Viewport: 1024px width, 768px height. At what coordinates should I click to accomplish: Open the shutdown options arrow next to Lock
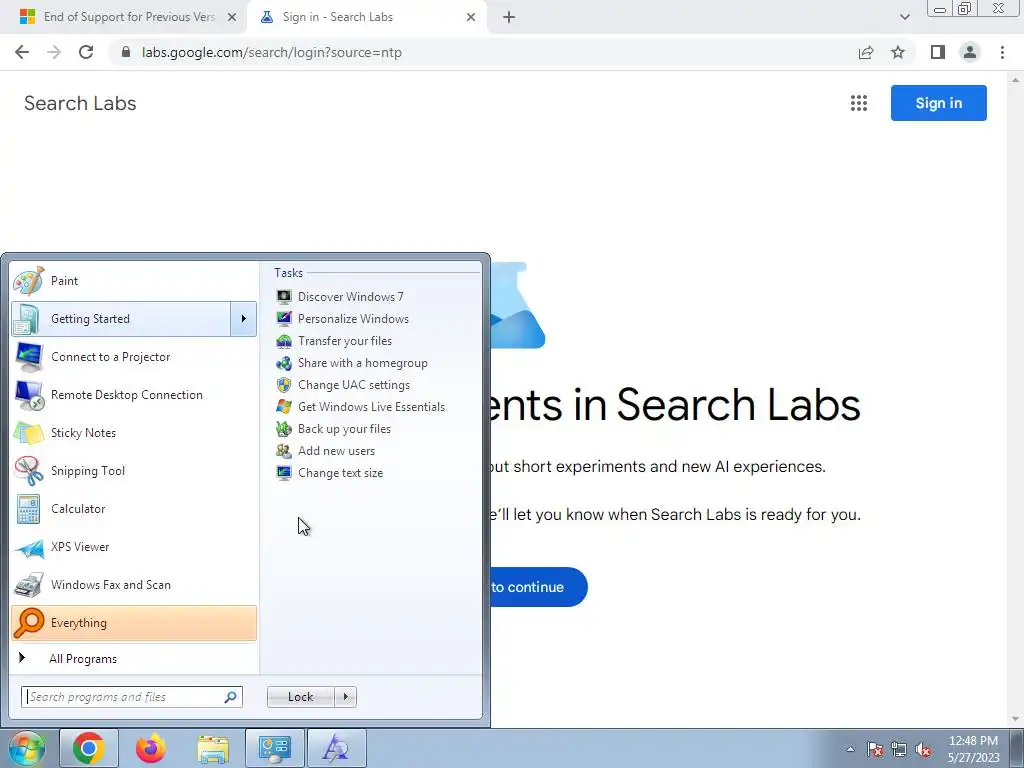(x=345, y=697)
